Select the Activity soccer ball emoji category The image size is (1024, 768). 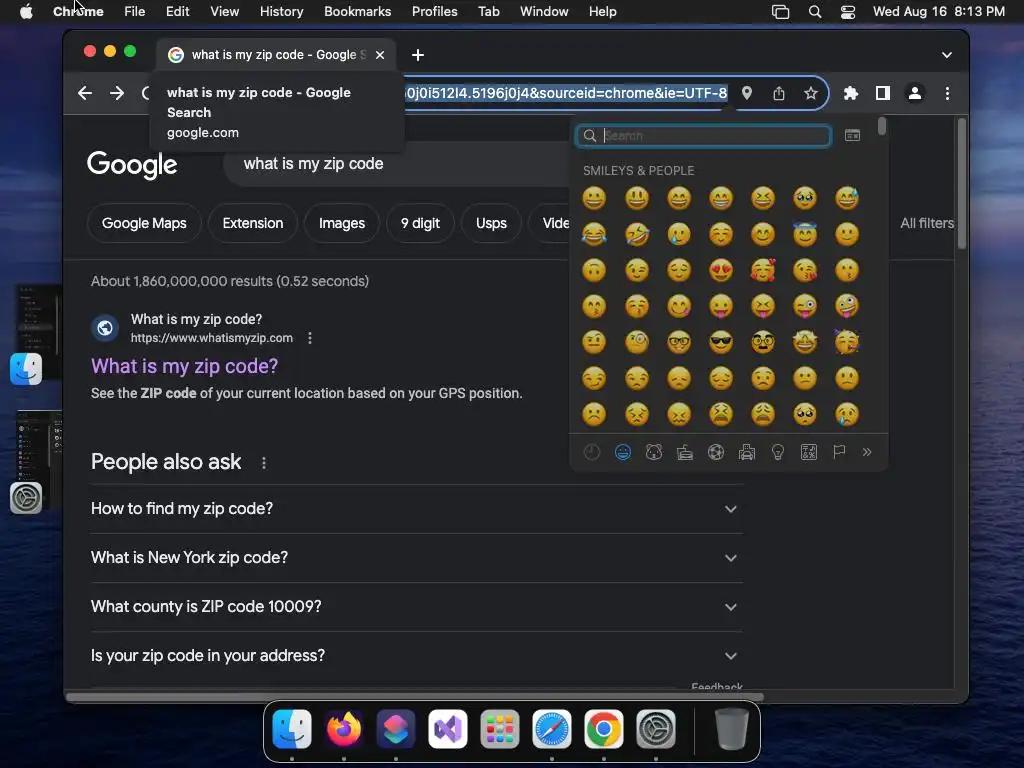click(x=716, y=452)
